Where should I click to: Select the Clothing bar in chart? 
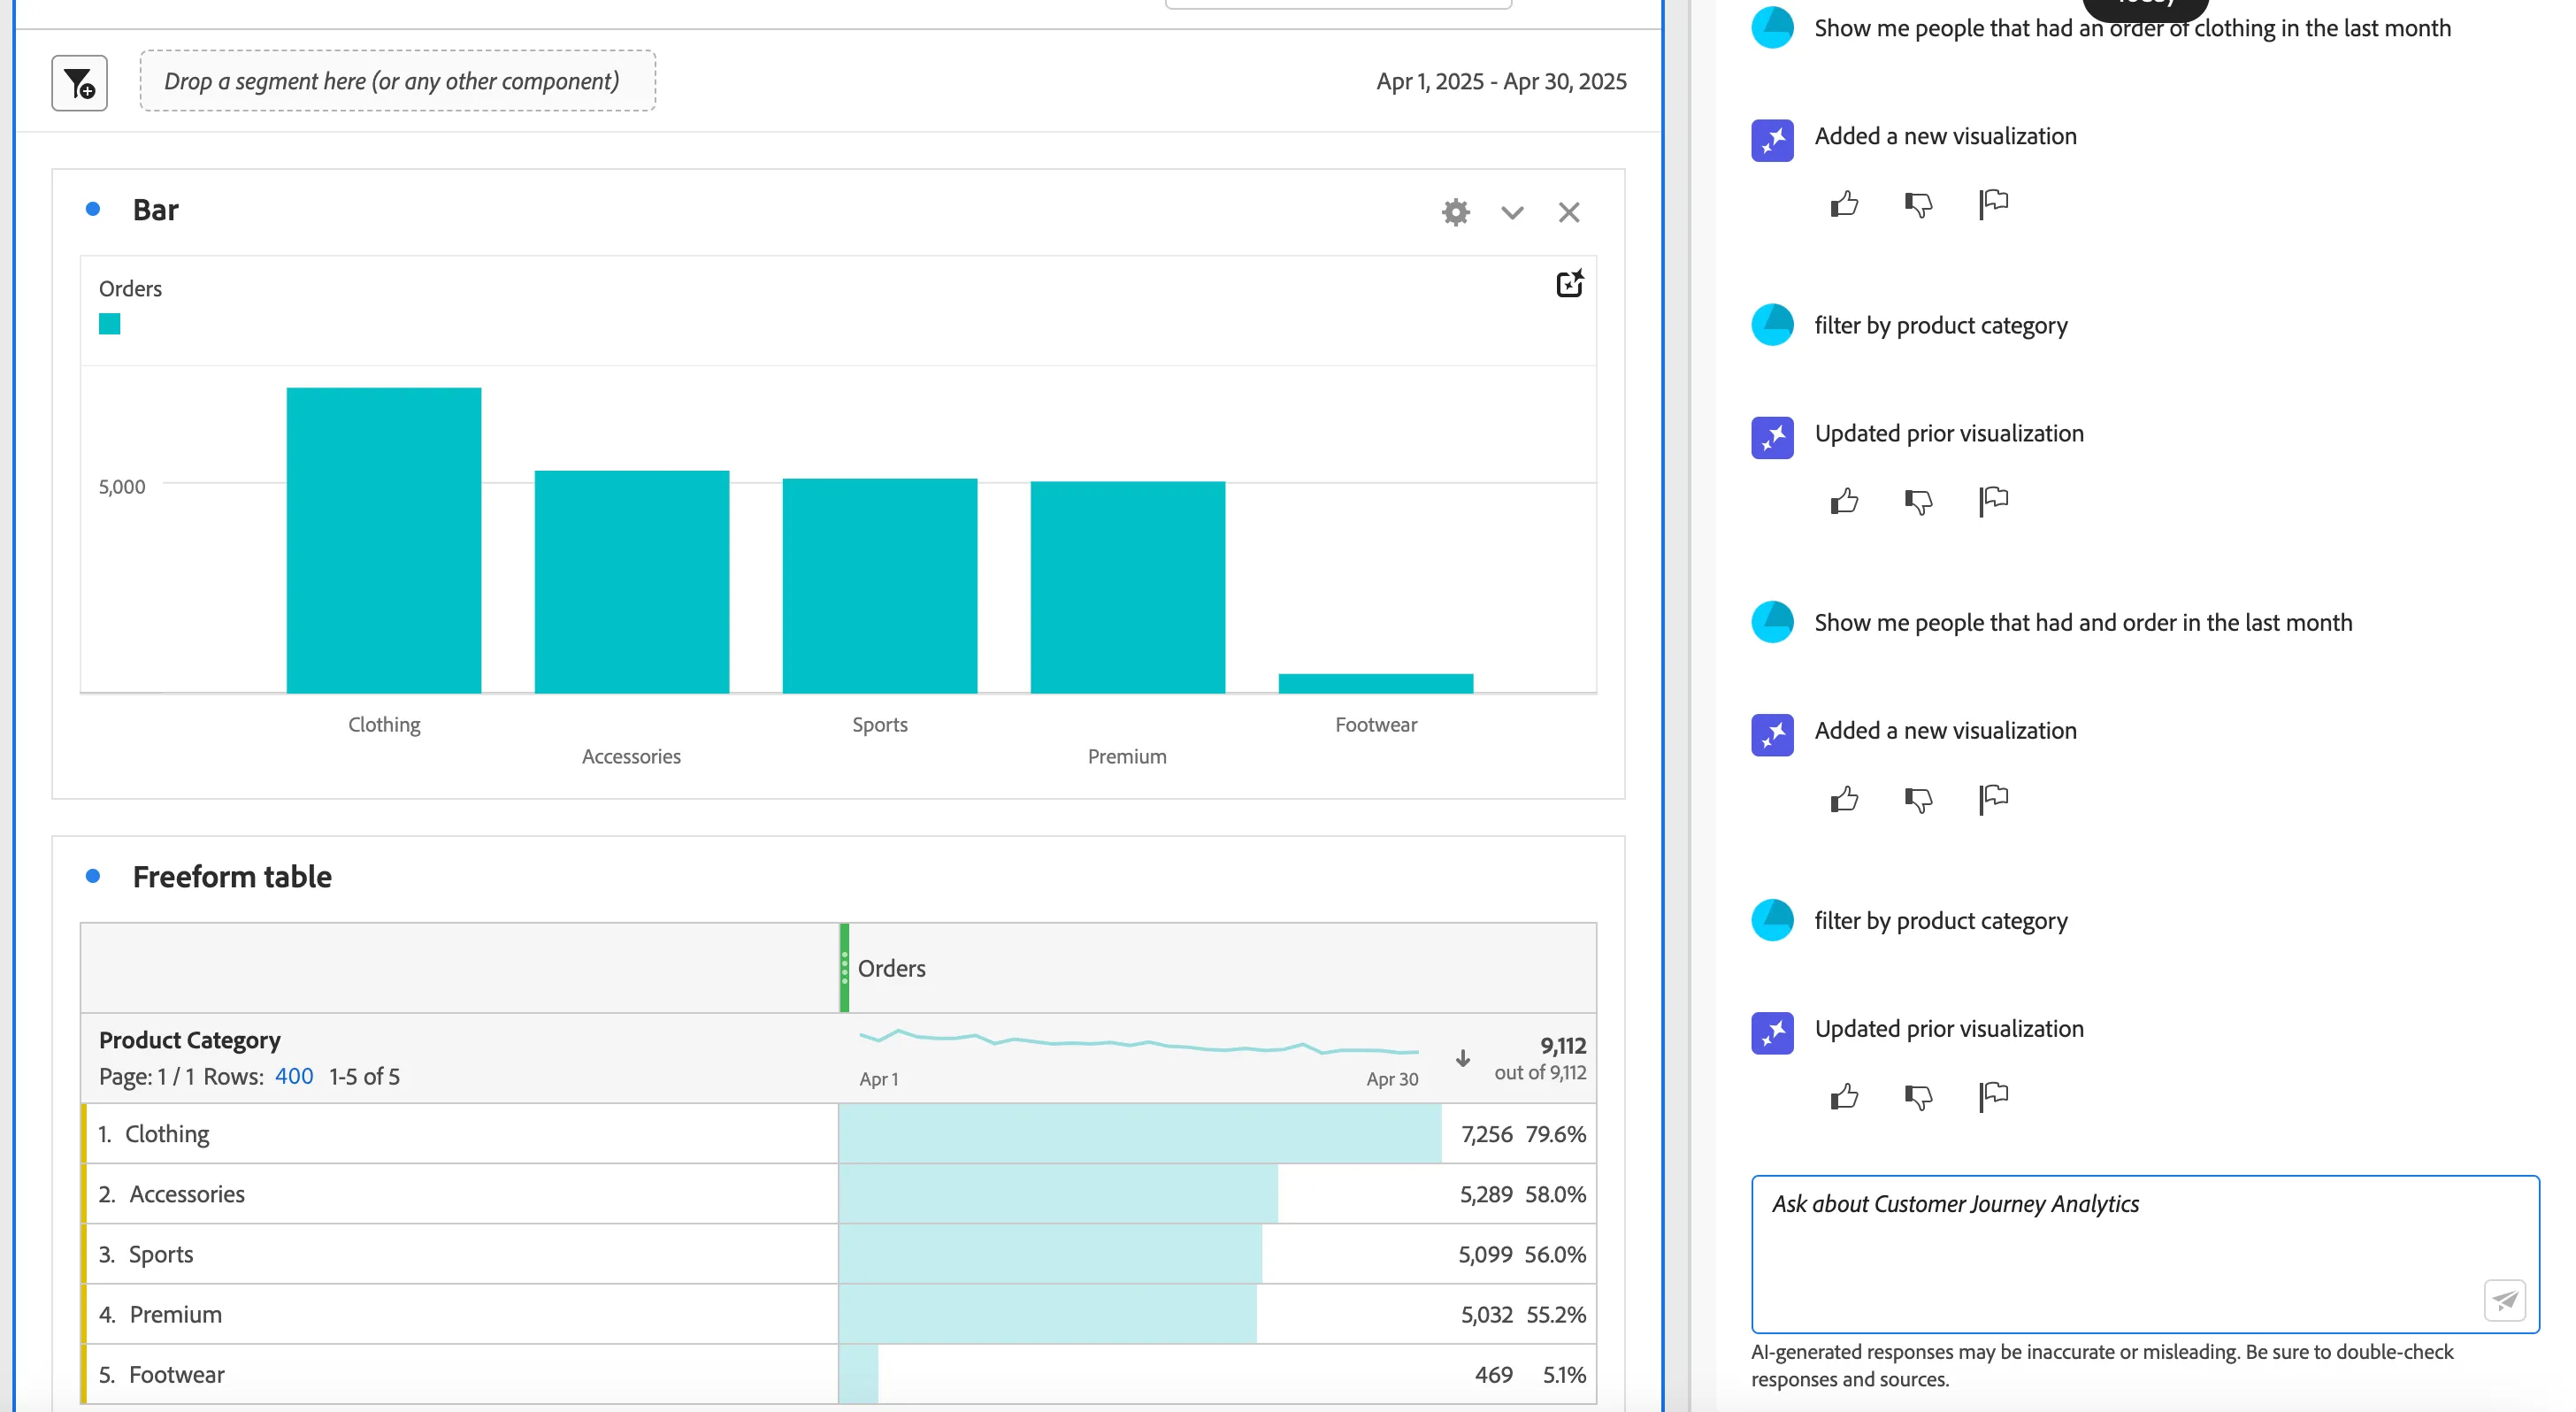tap(384, 540)
